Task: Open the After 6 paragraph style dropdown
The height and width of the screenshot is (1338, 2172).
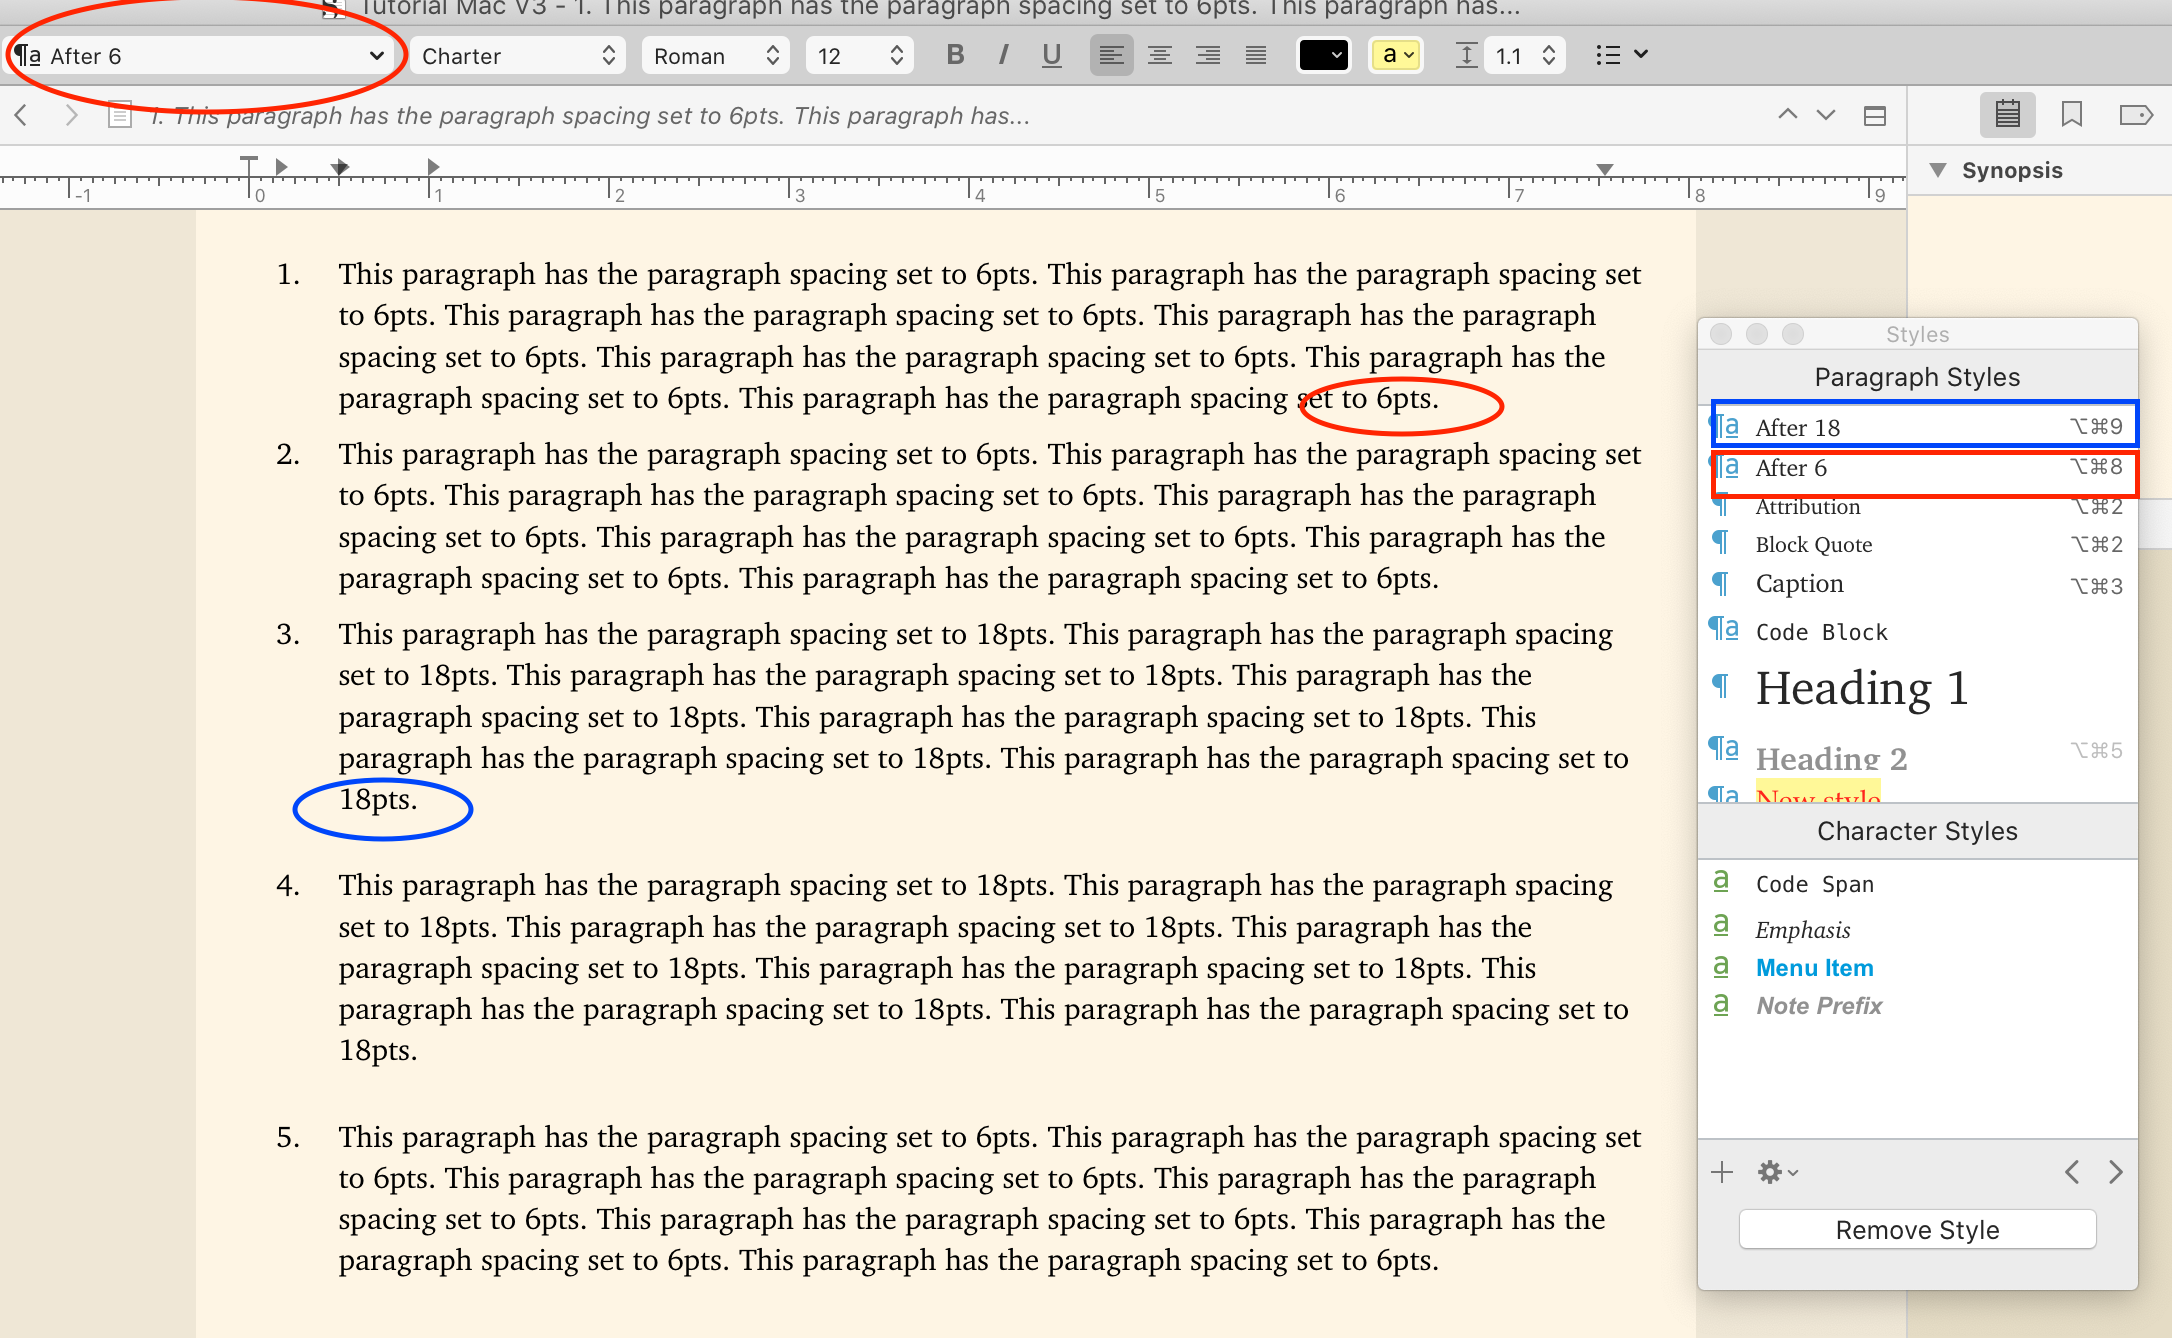Action: [200, 56]
